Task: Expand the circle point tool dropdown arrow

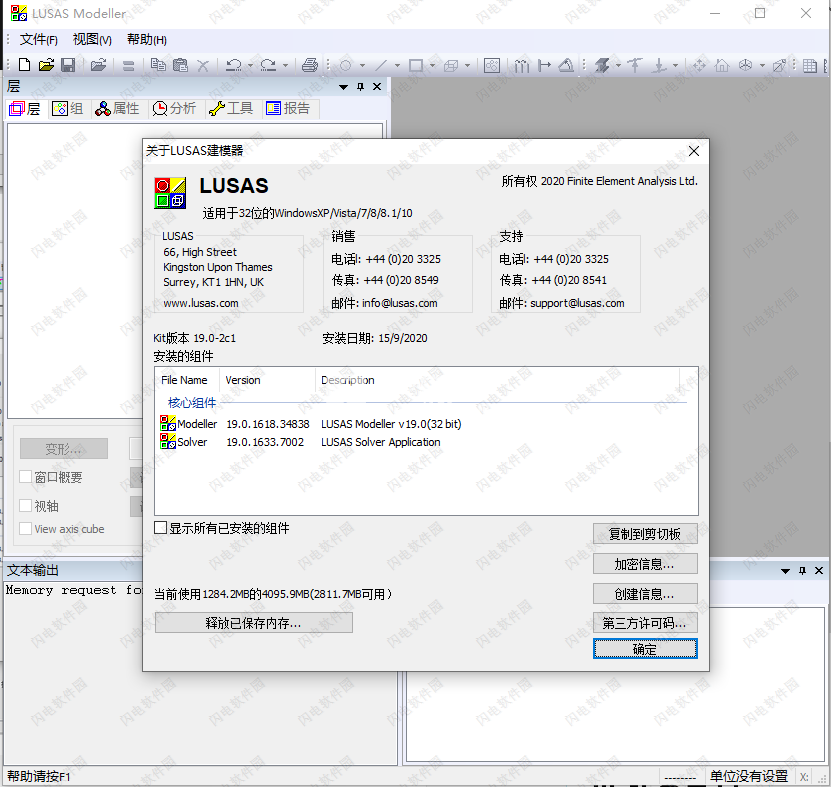Action: 363,66
